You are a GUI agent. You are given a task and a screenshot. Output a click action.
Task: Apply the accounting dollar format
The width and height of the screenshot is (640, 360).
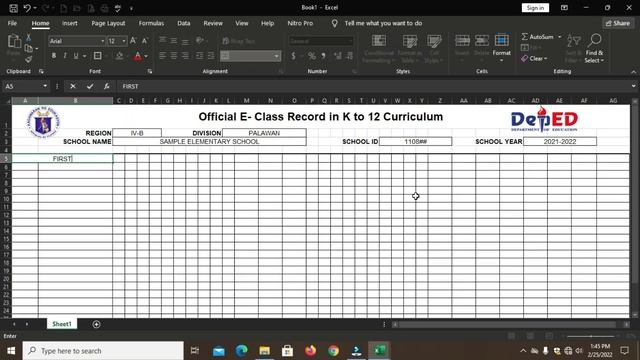(x=293, y=56)
